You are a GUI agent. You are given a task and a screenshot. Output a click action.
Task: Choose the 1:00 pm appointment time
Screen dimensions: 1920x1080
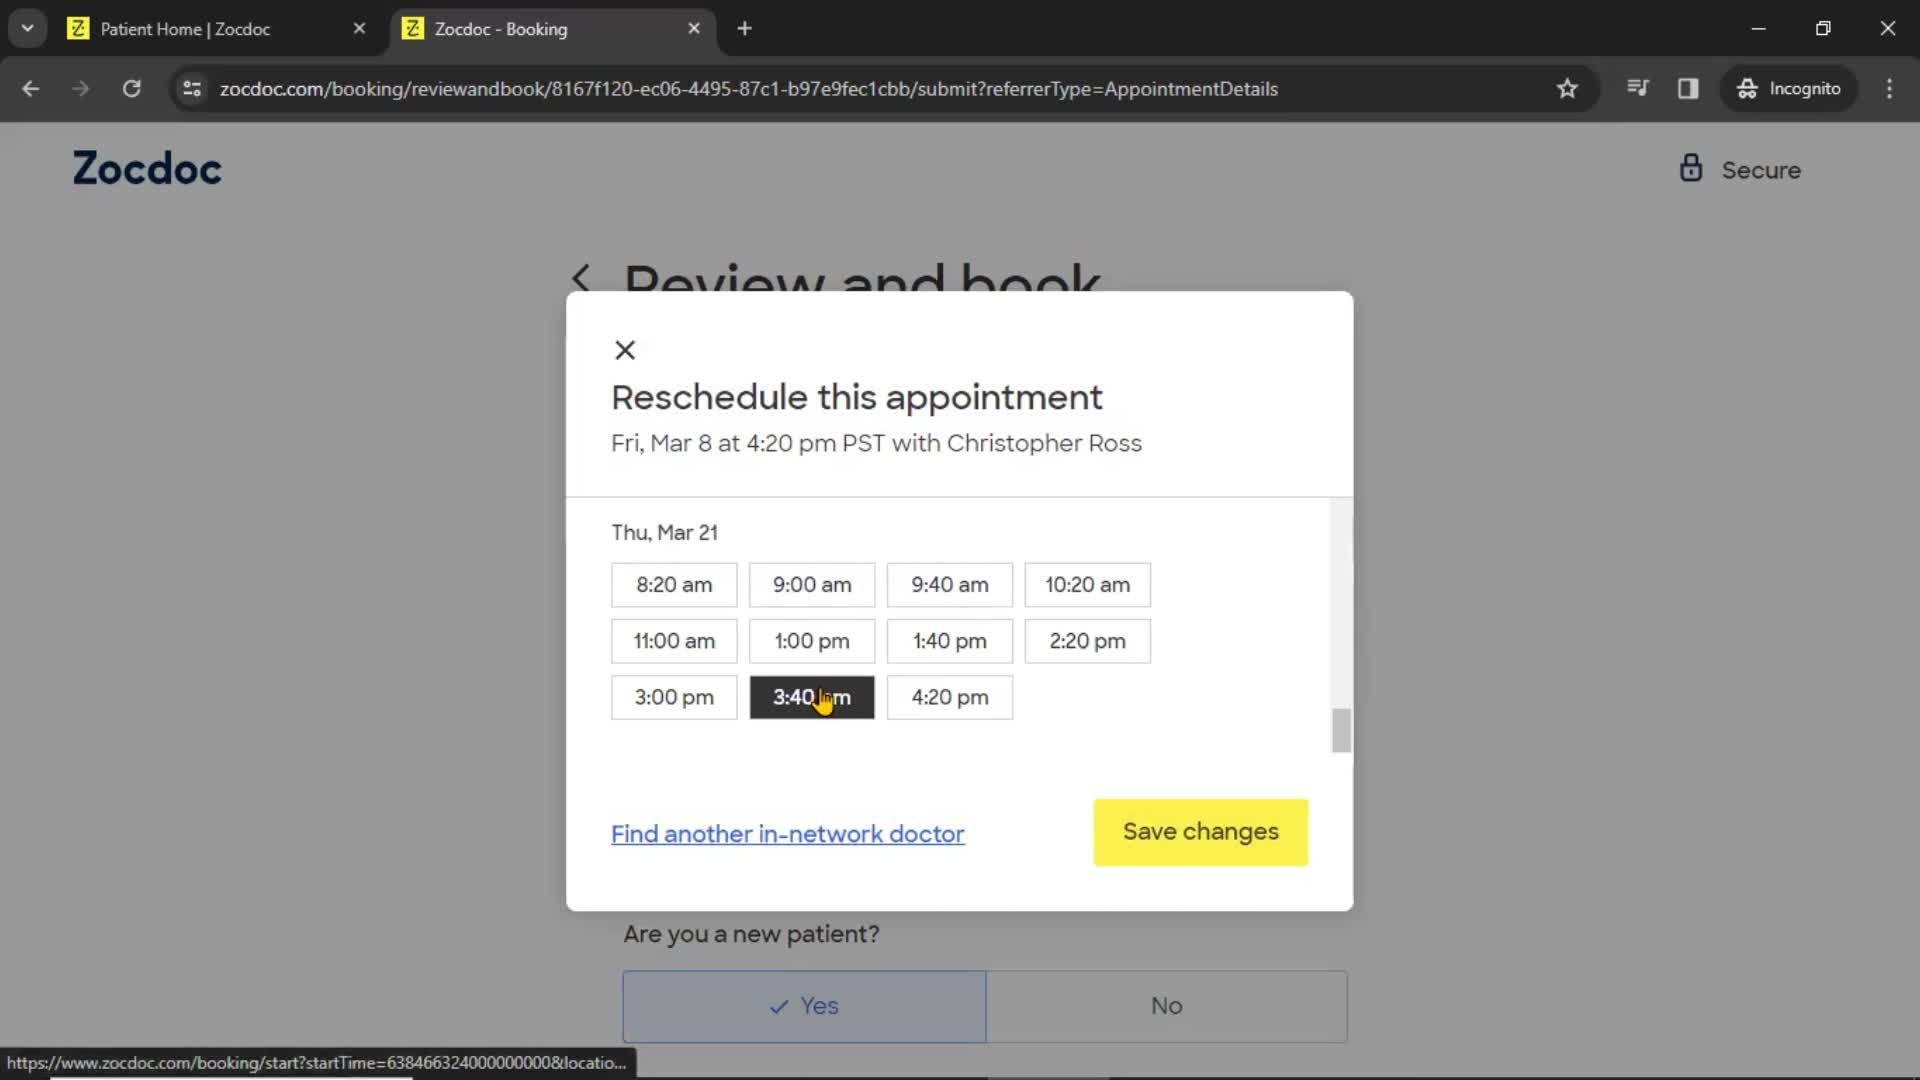[812, 641]
